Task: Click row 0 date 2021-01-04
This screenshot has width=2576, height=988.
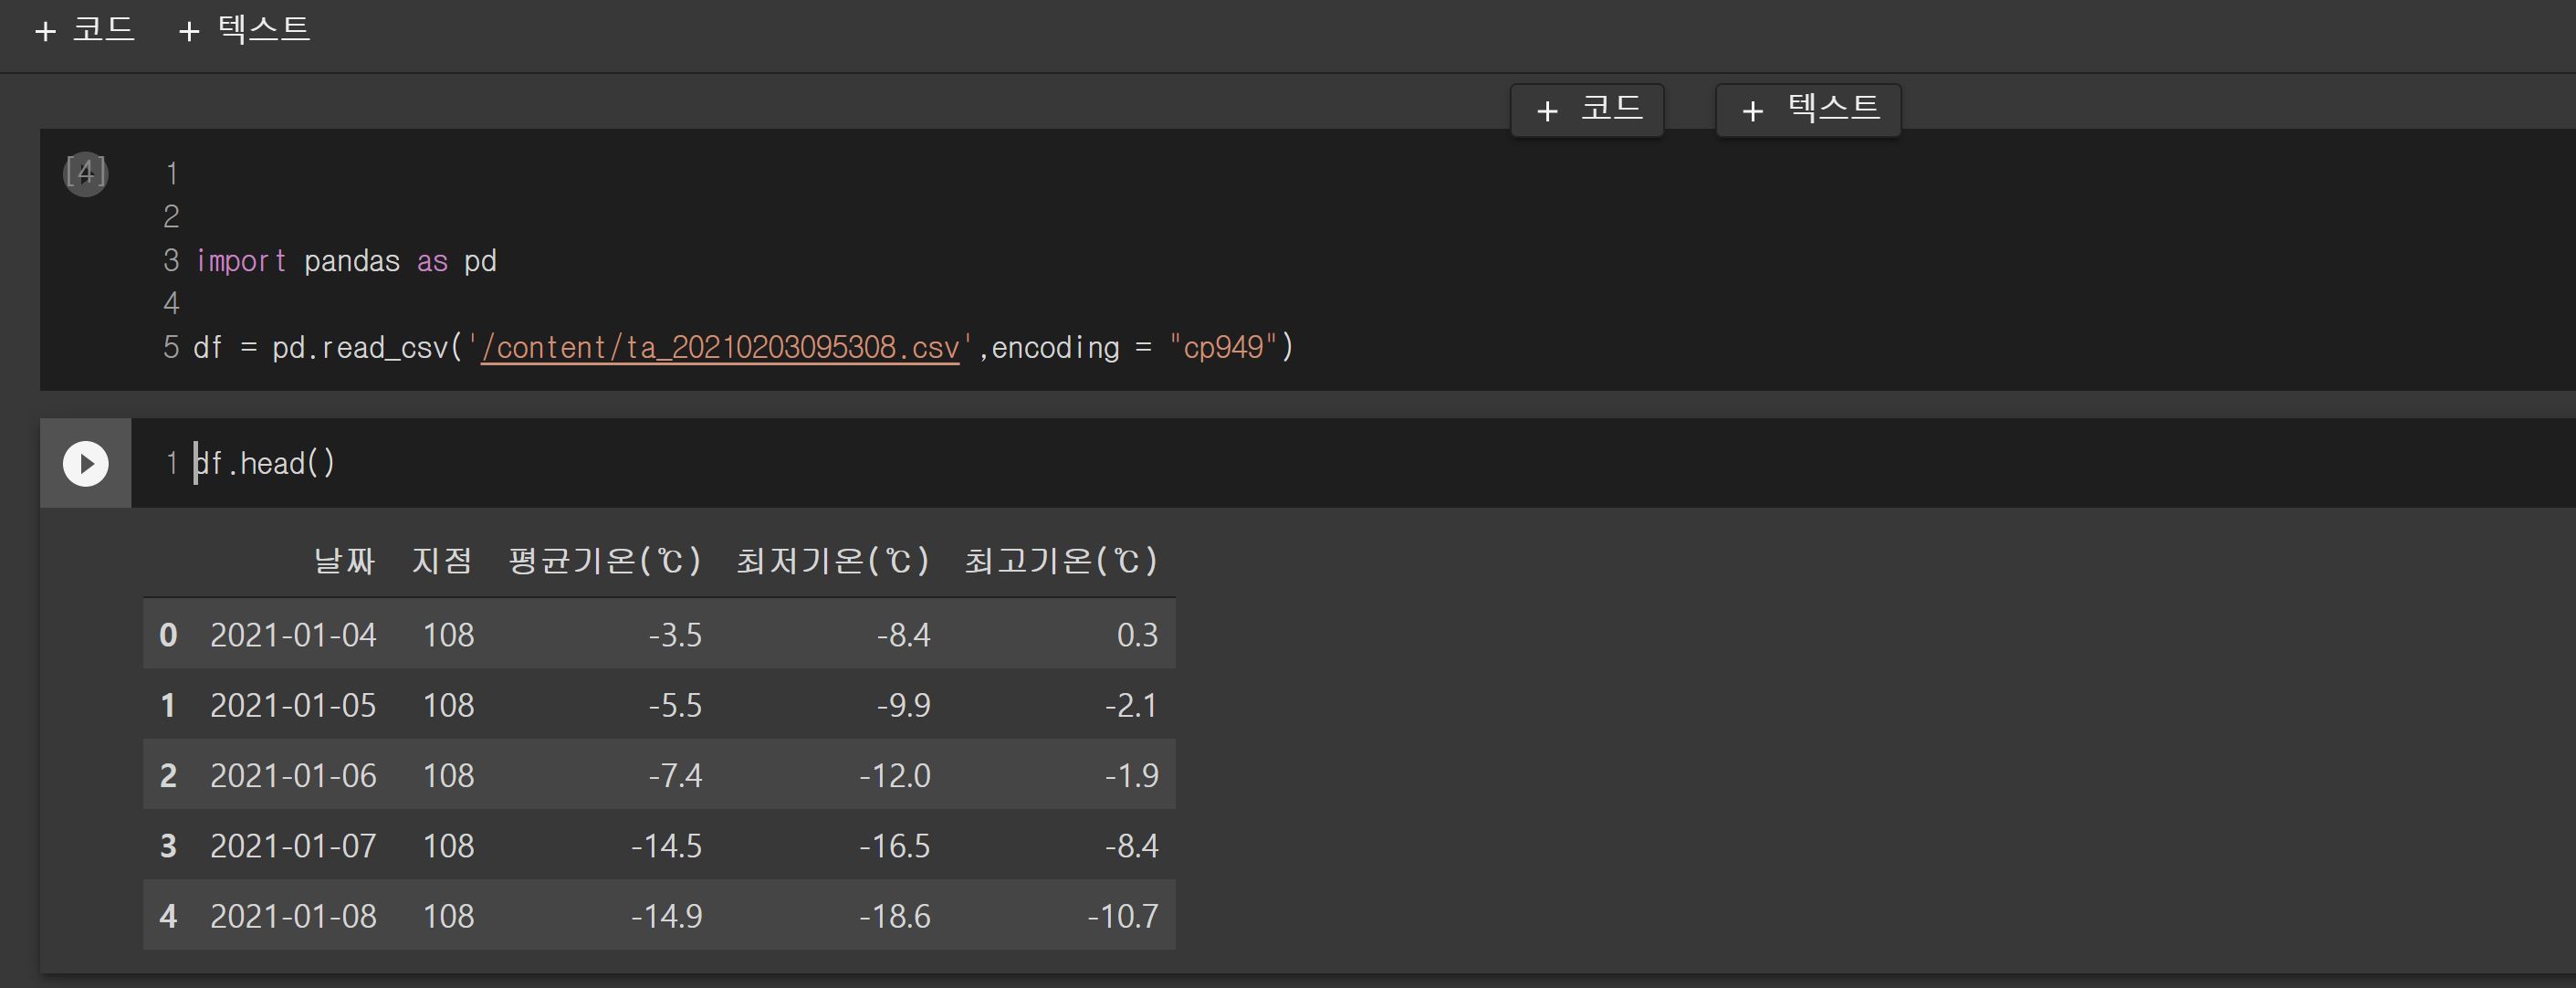Action: coord(293,635)
